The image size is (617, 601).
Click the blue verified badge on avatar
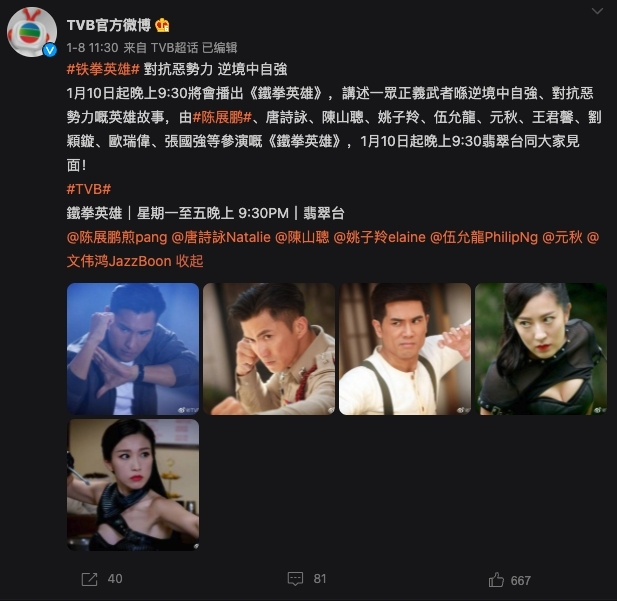tap(50, 50)
